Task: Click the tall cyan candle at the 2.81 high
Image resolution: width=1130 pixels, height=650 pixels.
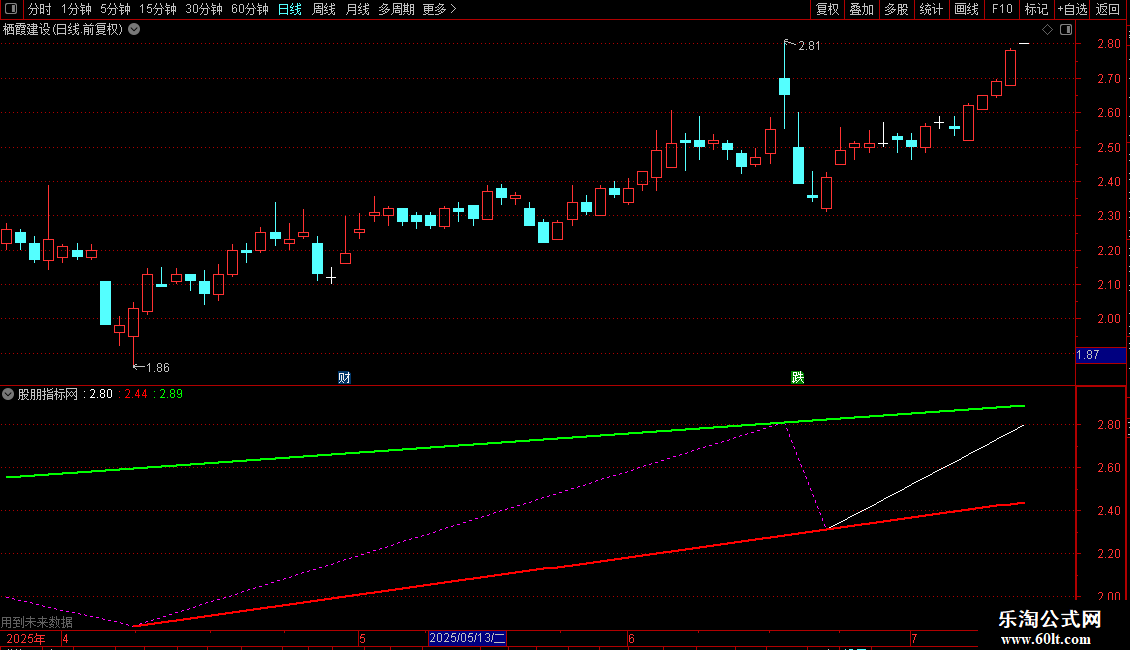Action: [784, 85]
